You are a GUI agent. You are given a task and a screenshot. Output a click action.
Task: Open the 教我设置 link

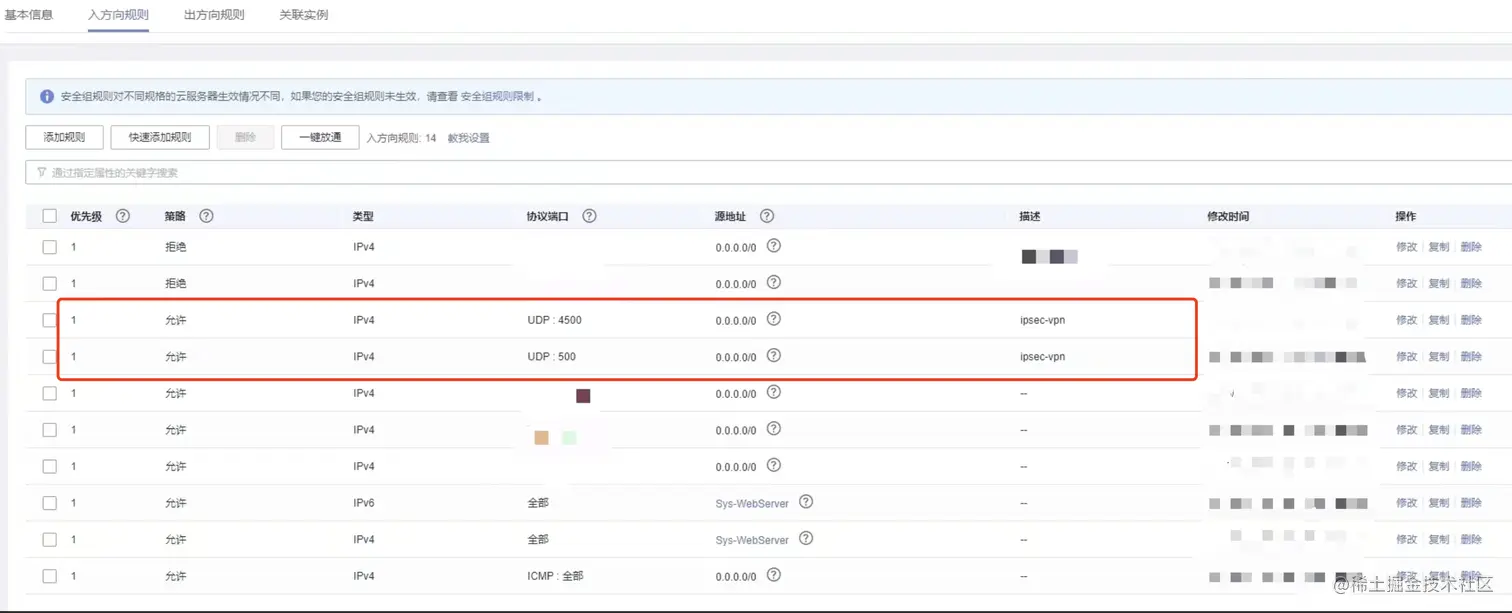point(468,138)
